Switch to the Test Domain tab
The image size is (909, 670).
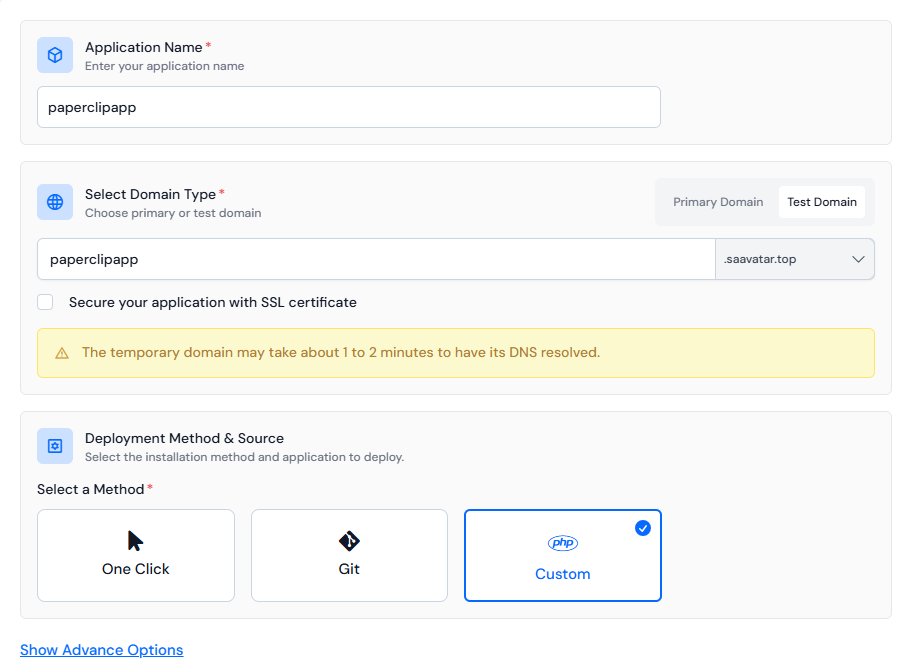click(x=821, y=202)
